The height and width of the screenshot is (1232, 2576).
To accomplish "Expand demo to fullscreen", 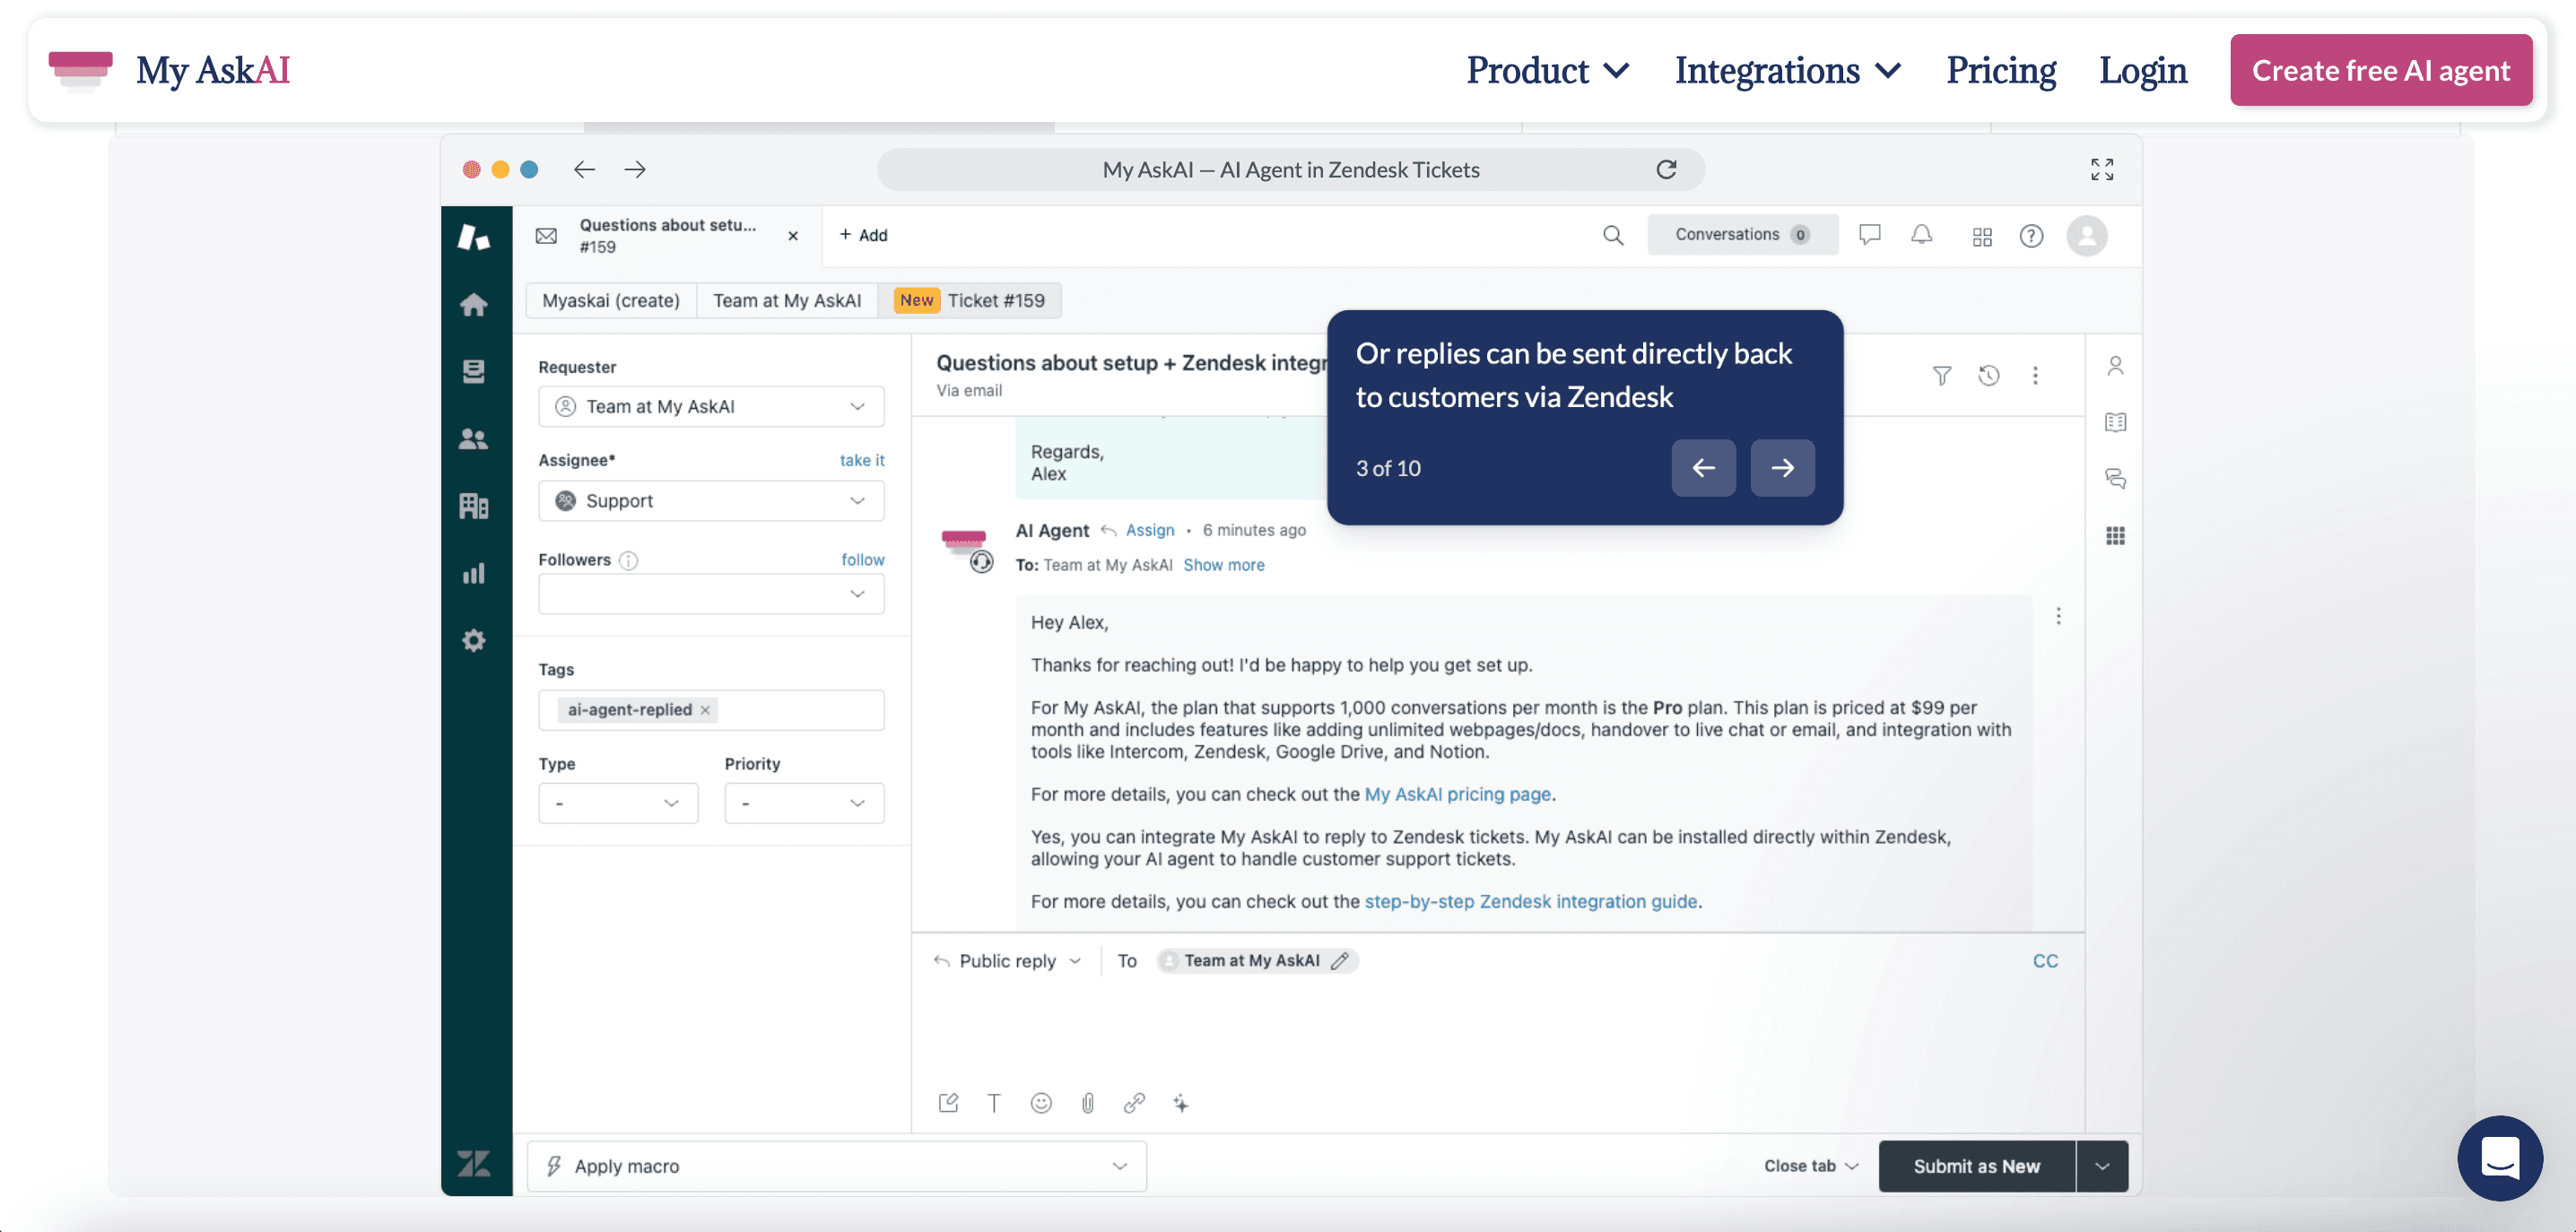I will [x=2102, y=169].
